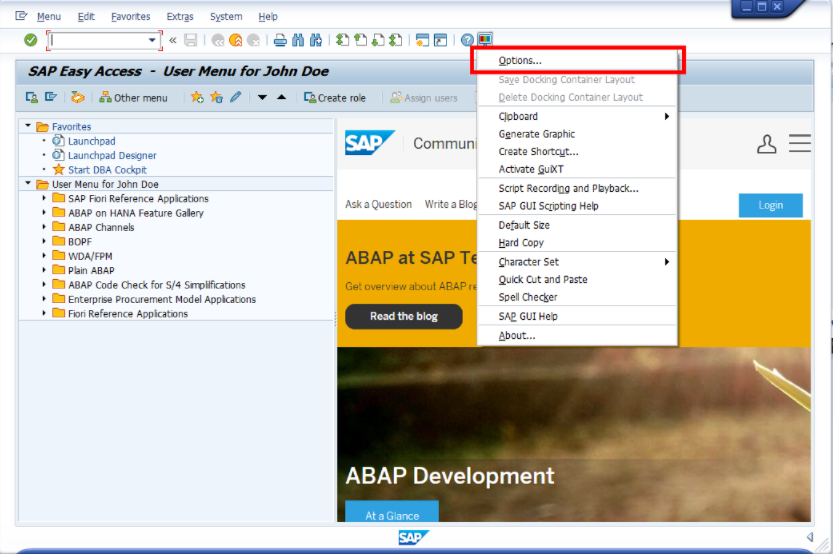Click the grey Cancel icon
833x554 pixels.
(x=253, y=40)
